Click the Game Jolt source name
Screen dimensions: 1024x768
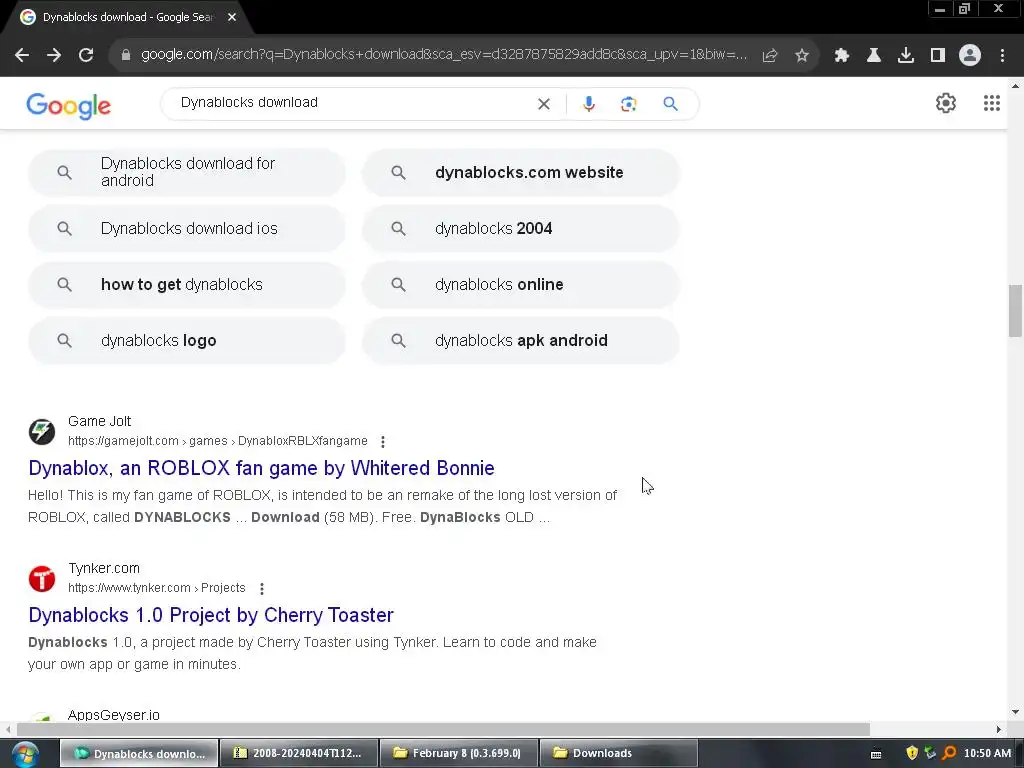[99, 421]
